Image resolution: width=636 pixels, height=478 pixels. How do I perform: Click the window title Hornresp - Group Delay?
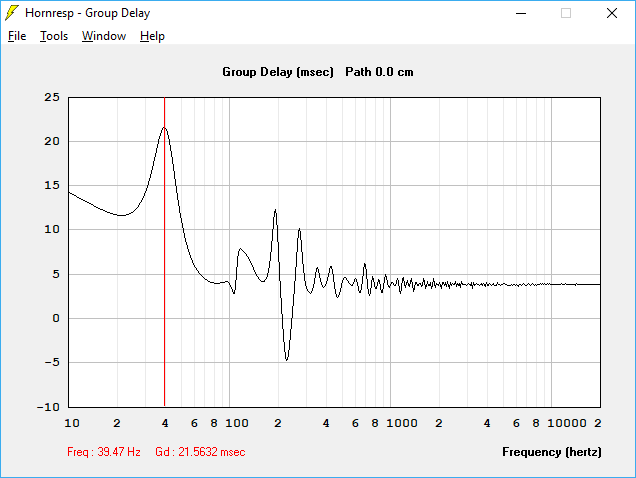point(88,13)
